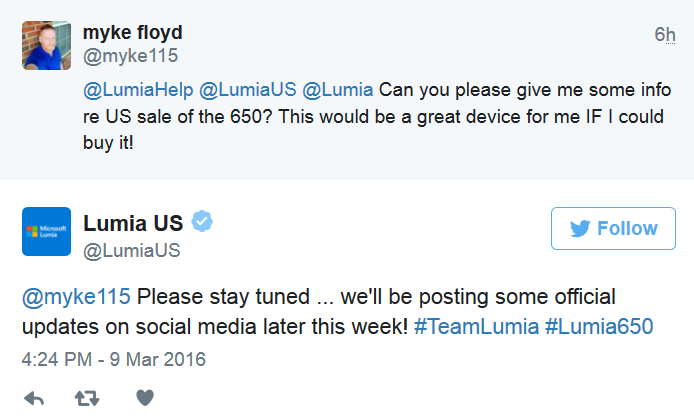Open myke floyd's profile photo

[46, 43]
